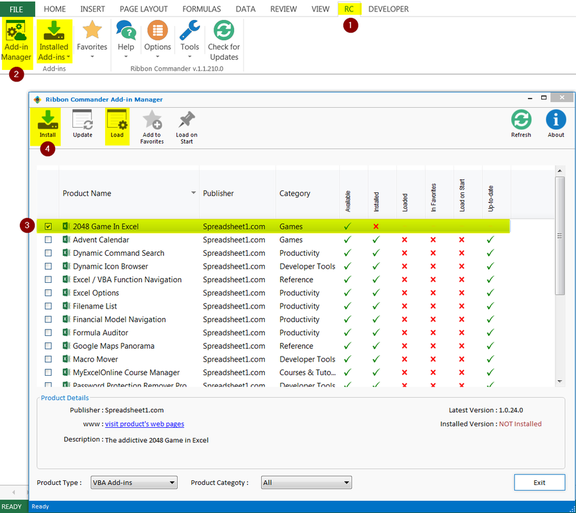
Task: Click the Load on Start pin icon
Action: (x=187, y=127)
